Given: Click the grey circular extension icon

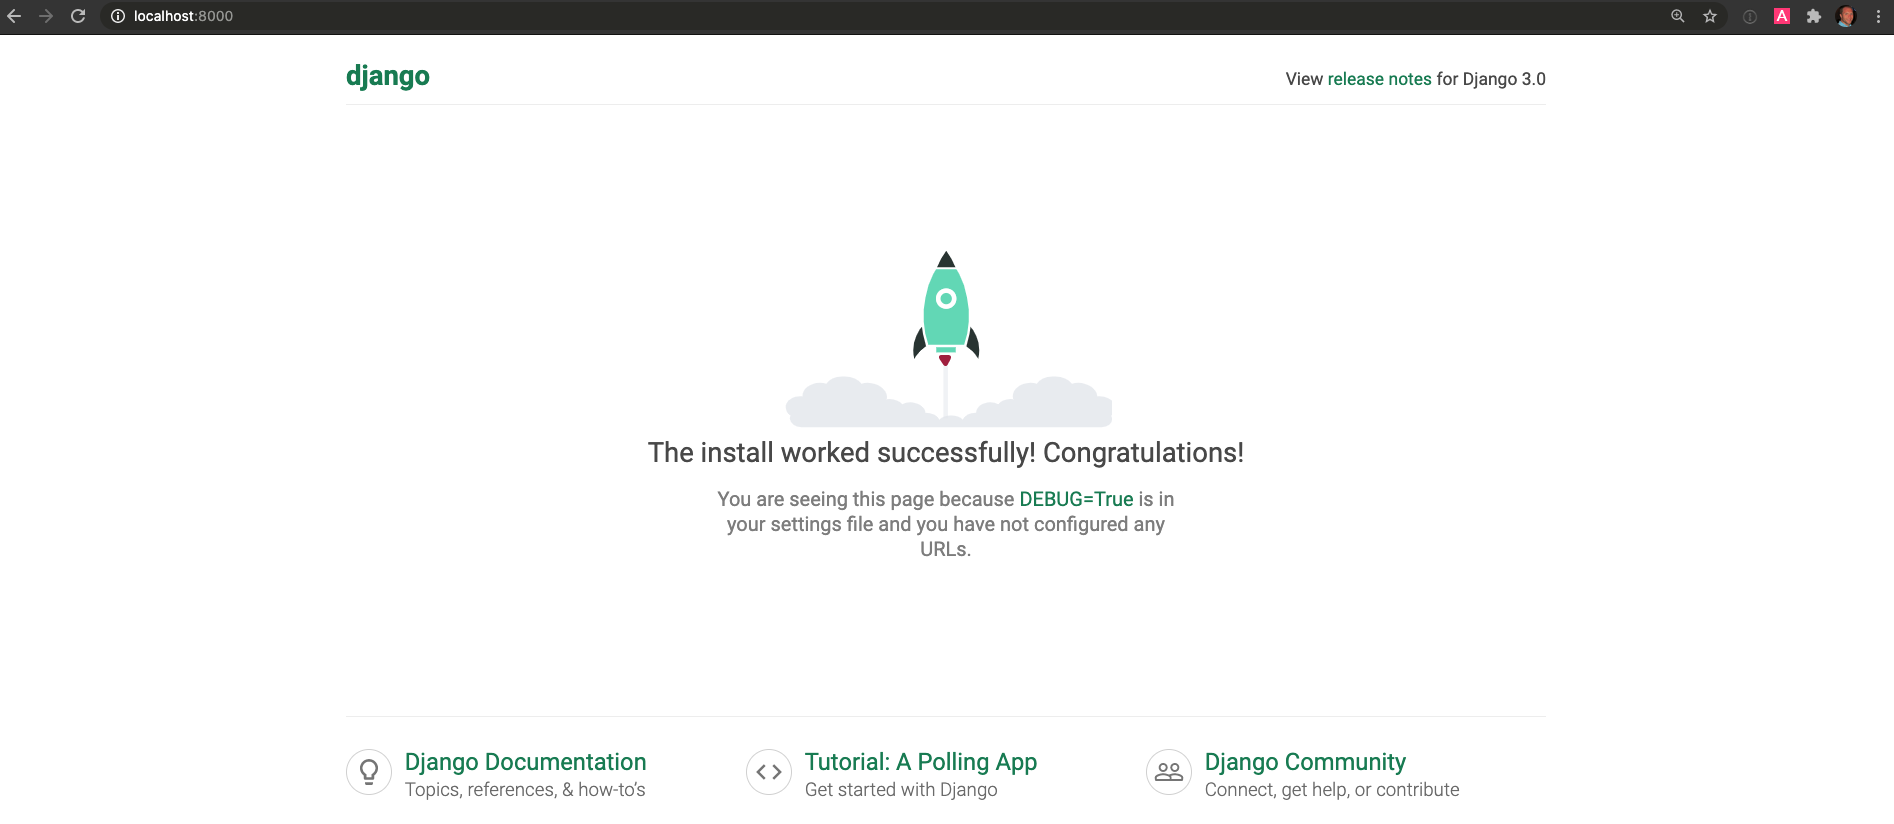Looking at the screenshot, I should [1750, 16].
